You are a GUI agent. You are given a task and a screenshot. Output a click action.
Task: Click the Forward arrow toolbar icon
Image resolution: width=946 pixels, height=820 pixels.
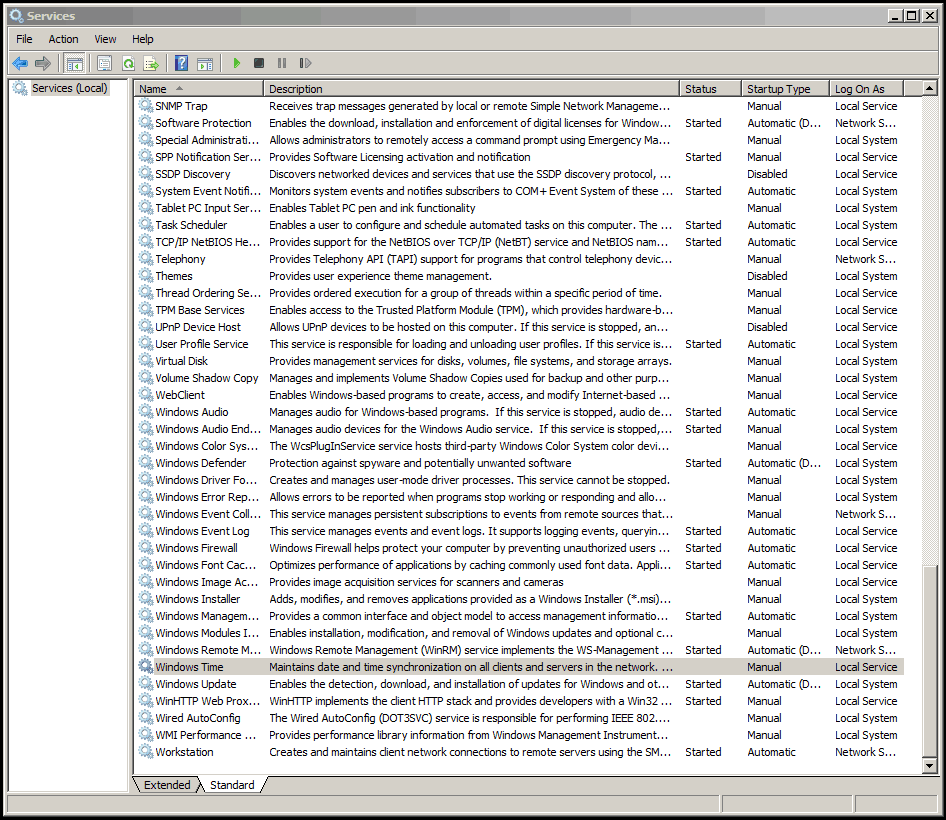[x=43, y=63]
